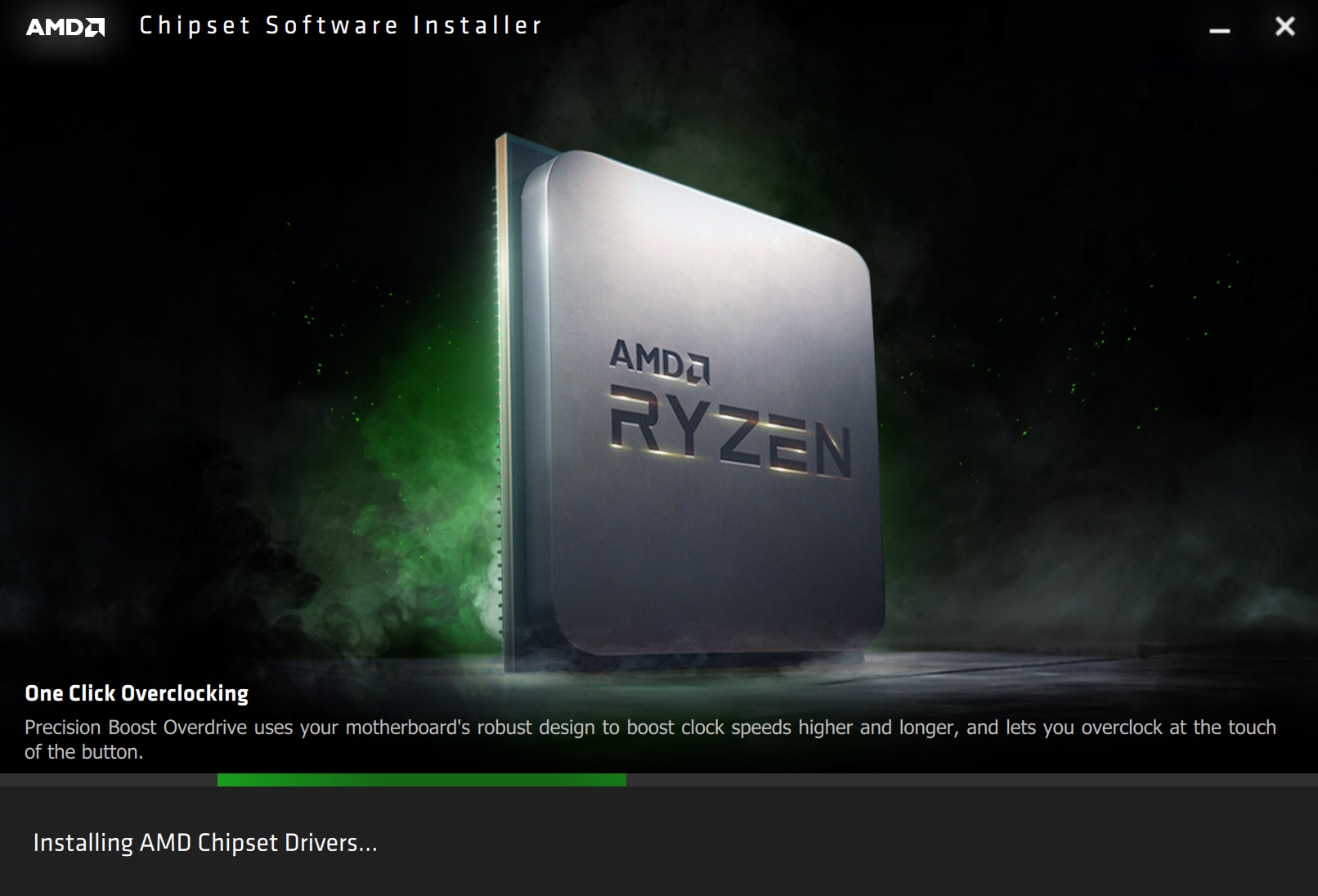Image resolution: width=1318 pixels, height=896 pixels.
Task: Click empty title bar area beside the installer title
Action: click(870, 27)
